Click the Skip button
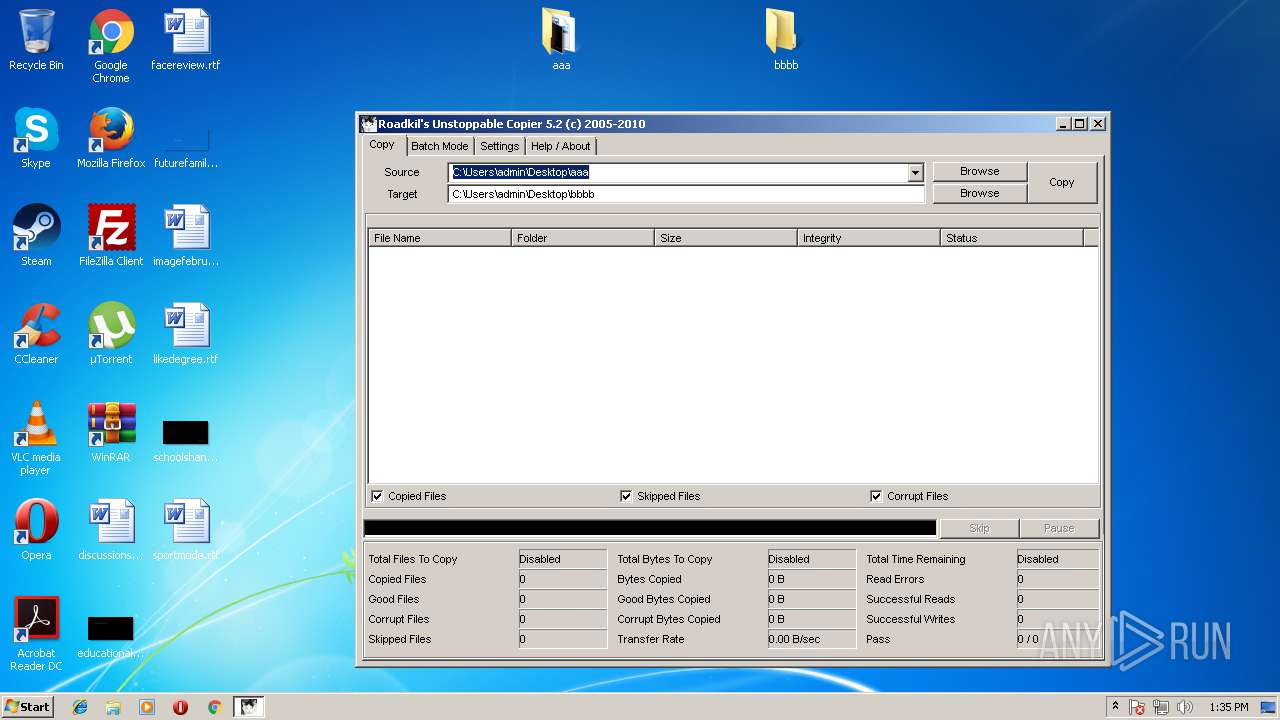Image resolution: width=1280 pixels, height=720 pixels. [979, 528]
